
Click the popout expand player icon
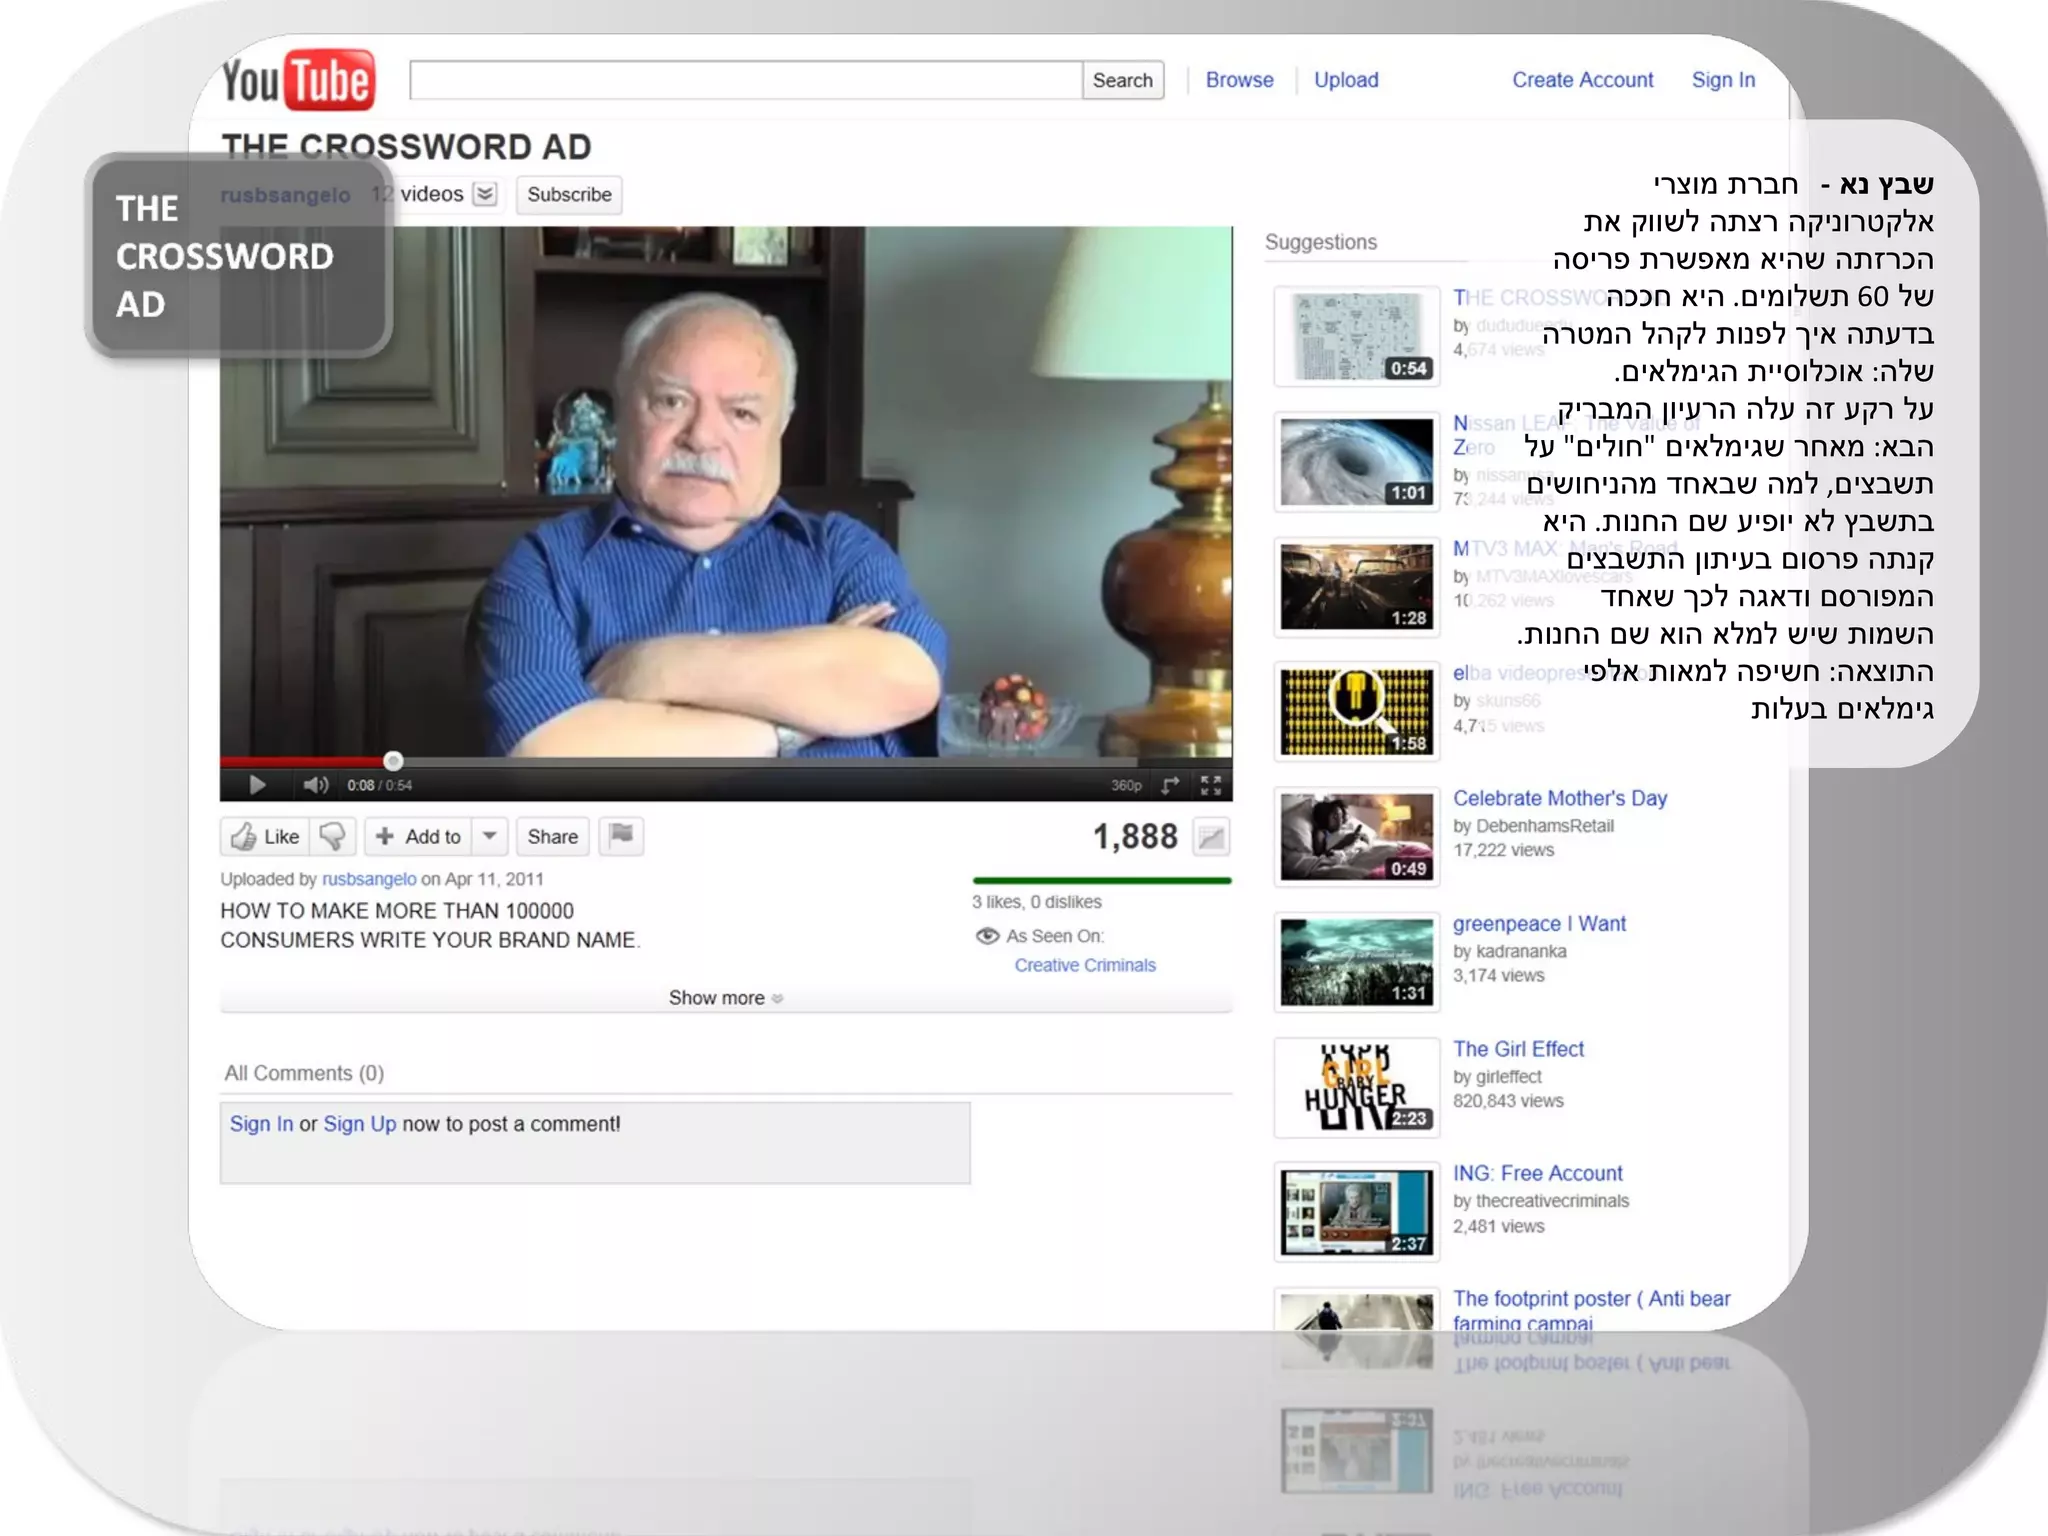coord(1170,785)
